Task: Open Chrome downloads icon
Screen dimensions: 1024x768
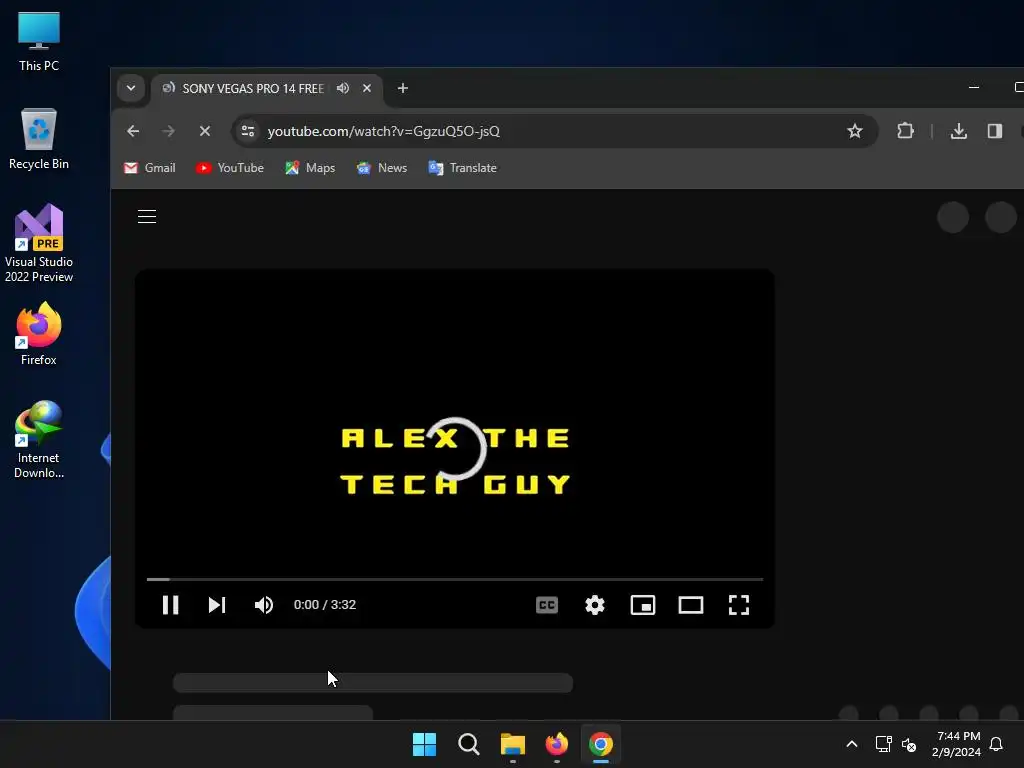Action: click(x=959, y=131)
